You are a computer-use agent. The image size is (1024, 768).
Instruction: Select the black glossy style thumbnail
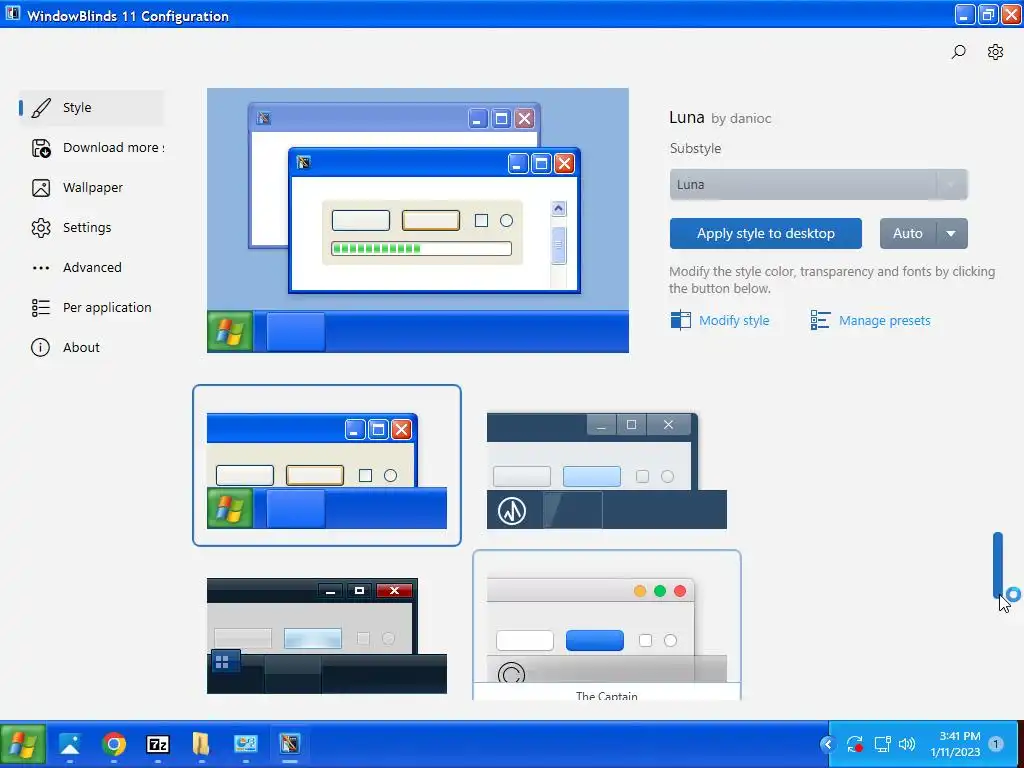[327, 635]
